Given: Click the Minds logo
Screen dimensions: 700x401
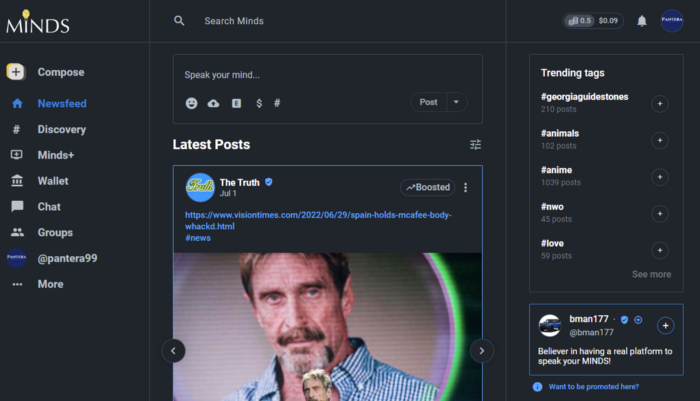Looking at the screenshot, I should click(x=38, y=22).
